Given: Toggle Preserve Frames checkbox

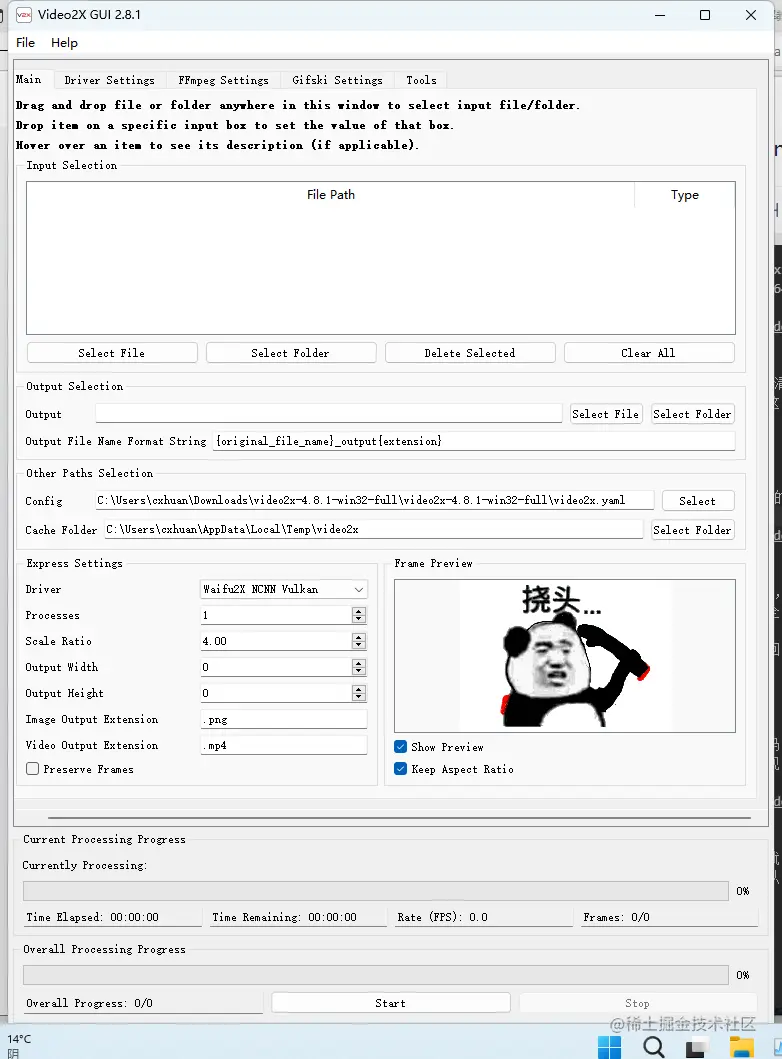Looking at the screenshot, I should (32, 769).
